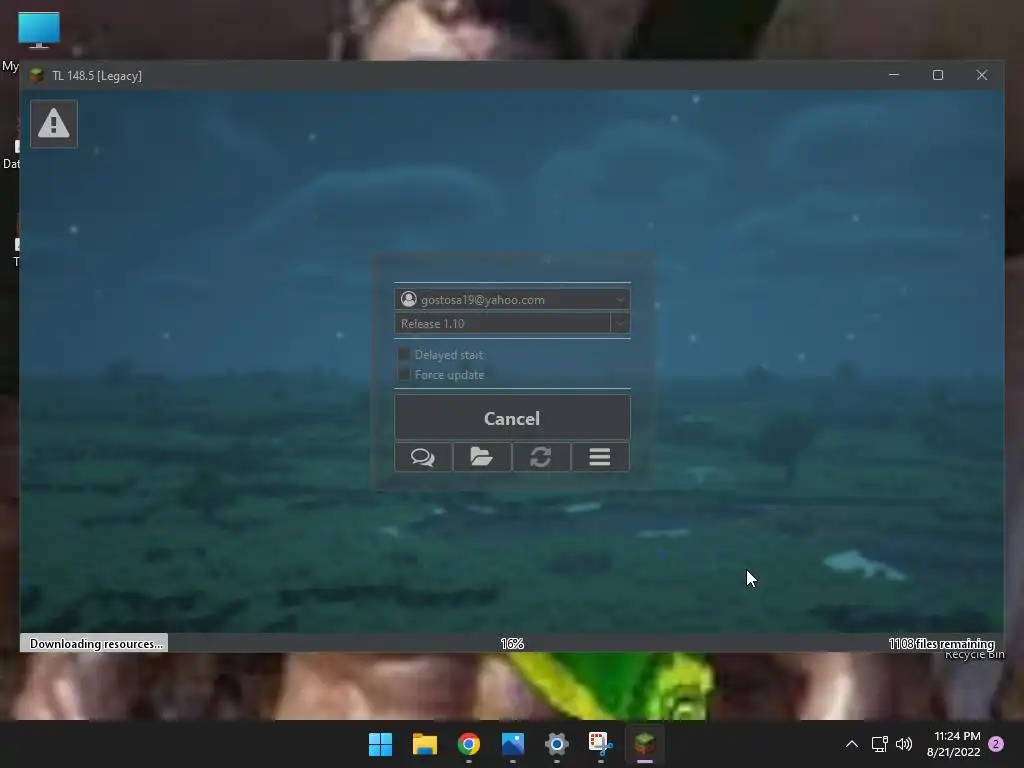Show hidden system tray icons
Viewport: 1024px width, 768px height.
click(852, 744)
